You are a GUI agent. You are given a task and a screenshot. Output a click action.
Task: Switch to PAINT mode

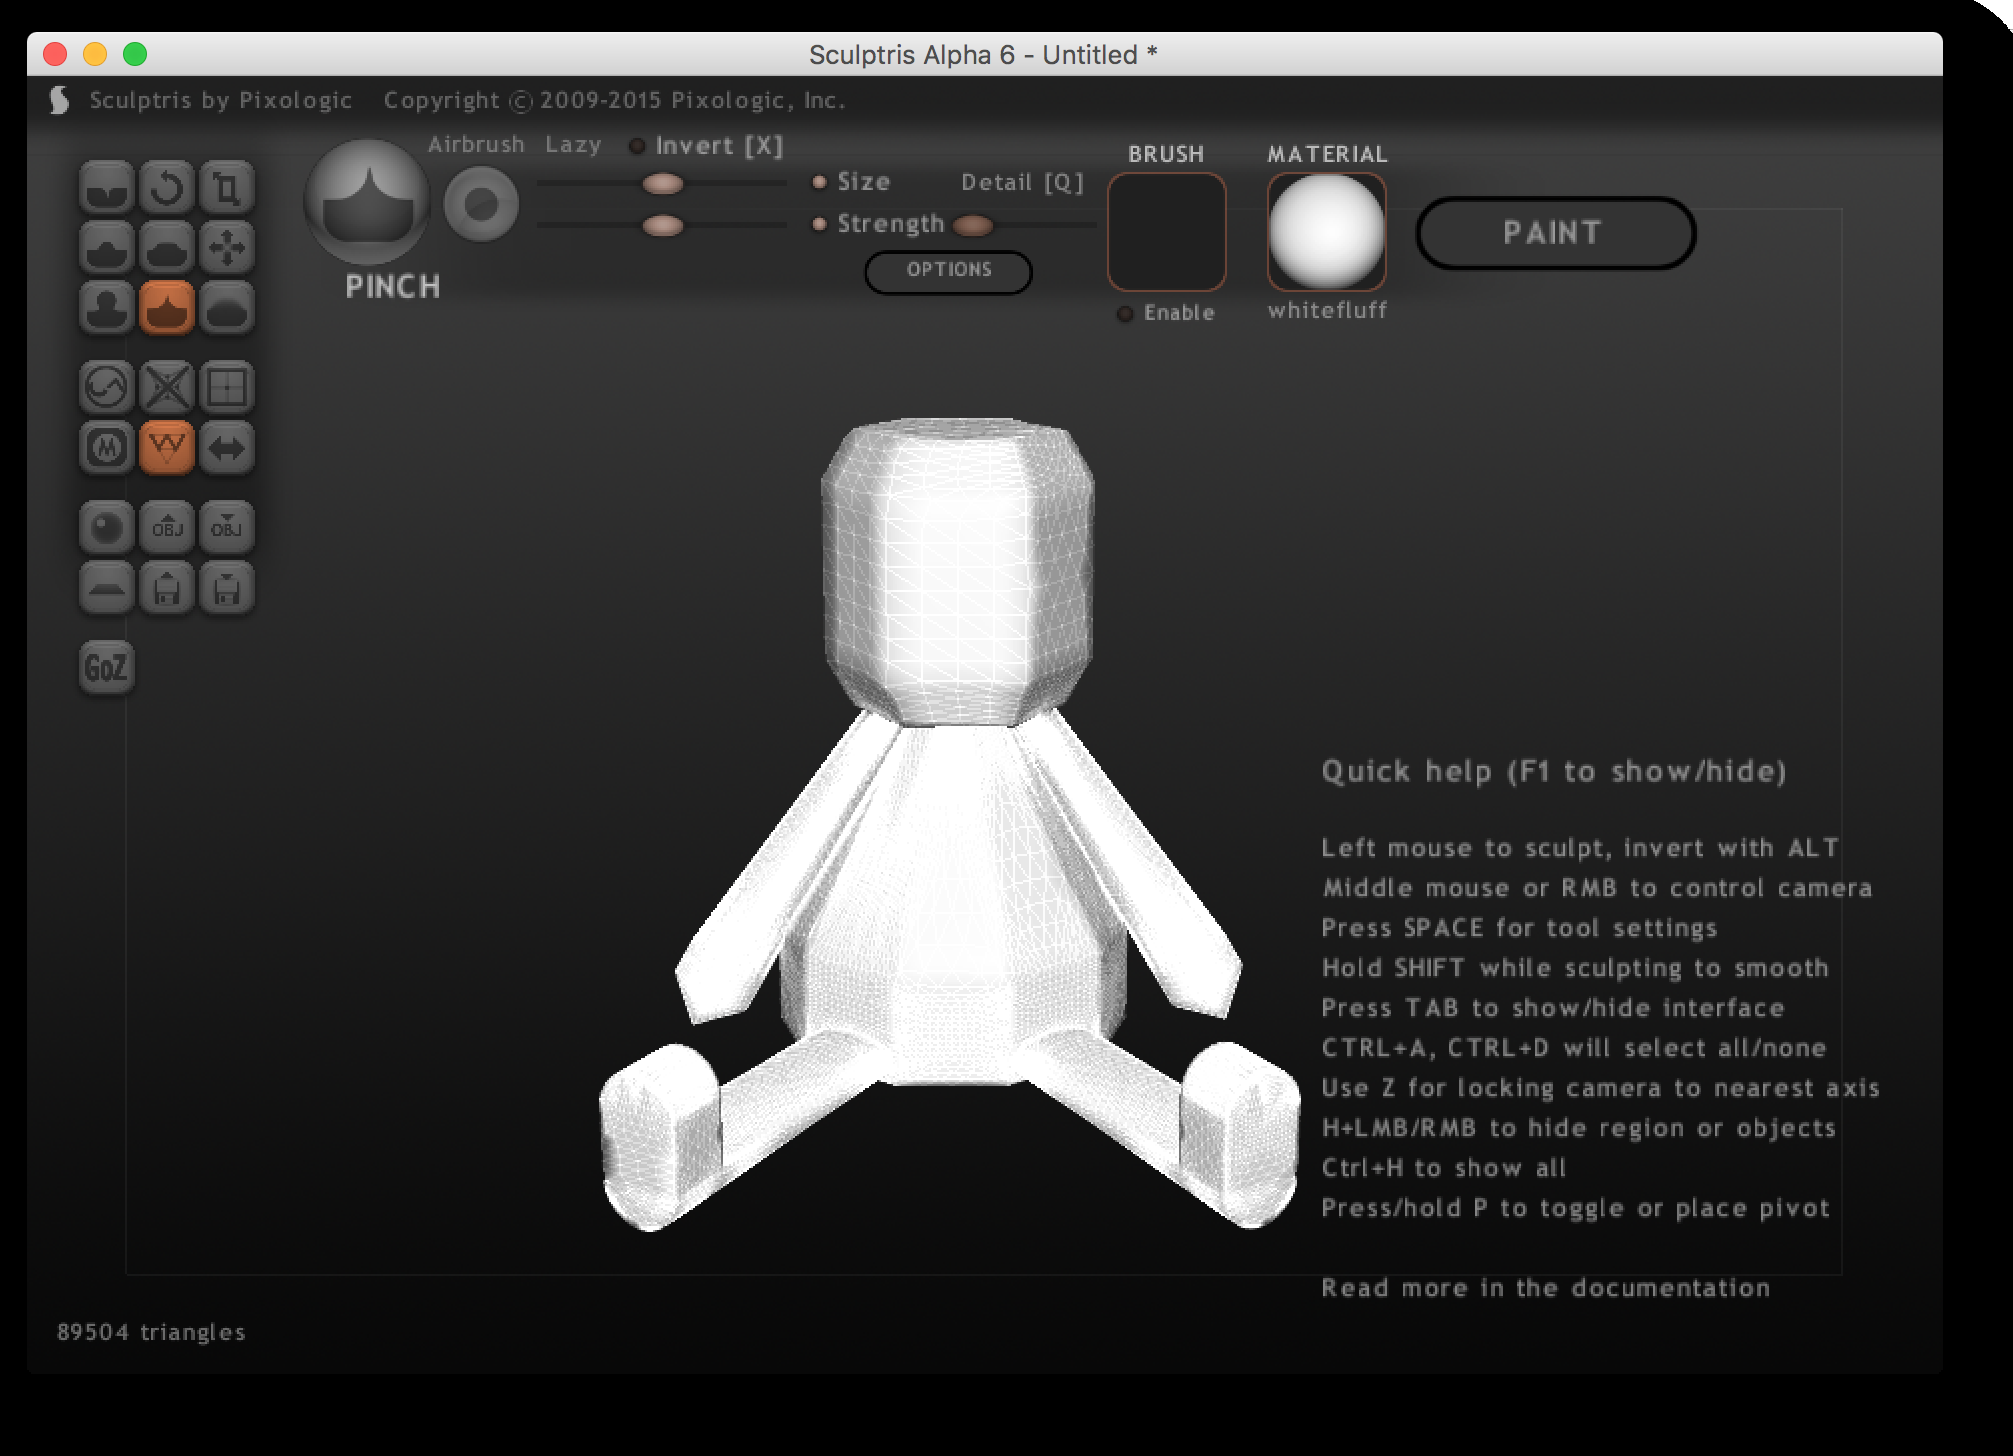pos(1555,233)
